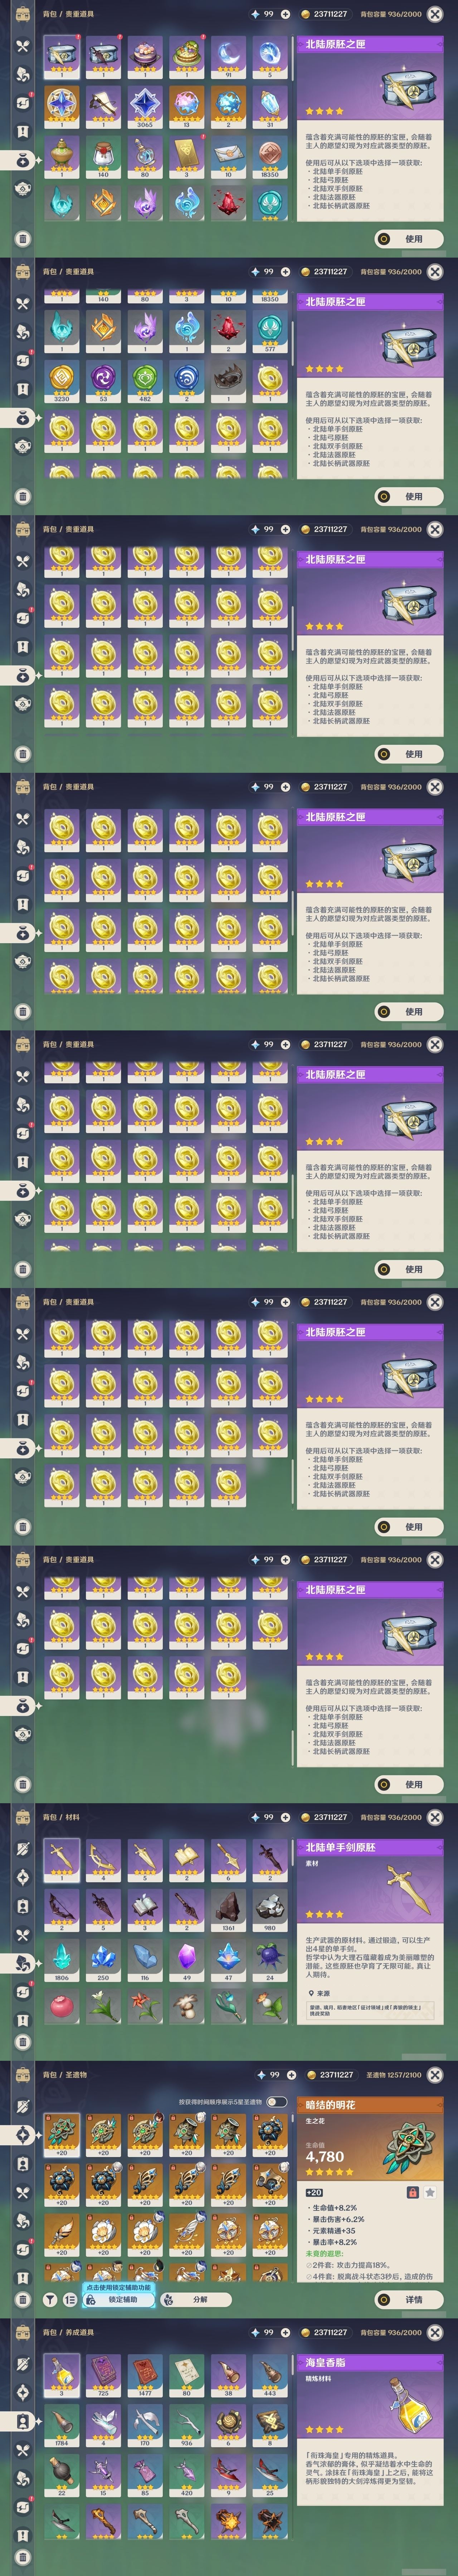
Task: Click the plus icon next to primogem count 99
Action: point(286,14)
